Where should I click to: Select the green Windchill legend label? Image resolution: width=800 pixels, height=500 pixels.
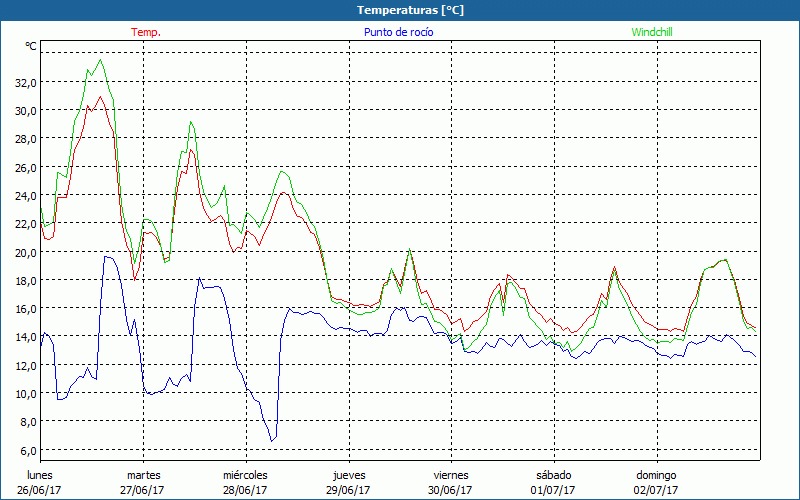coord(651,32)
